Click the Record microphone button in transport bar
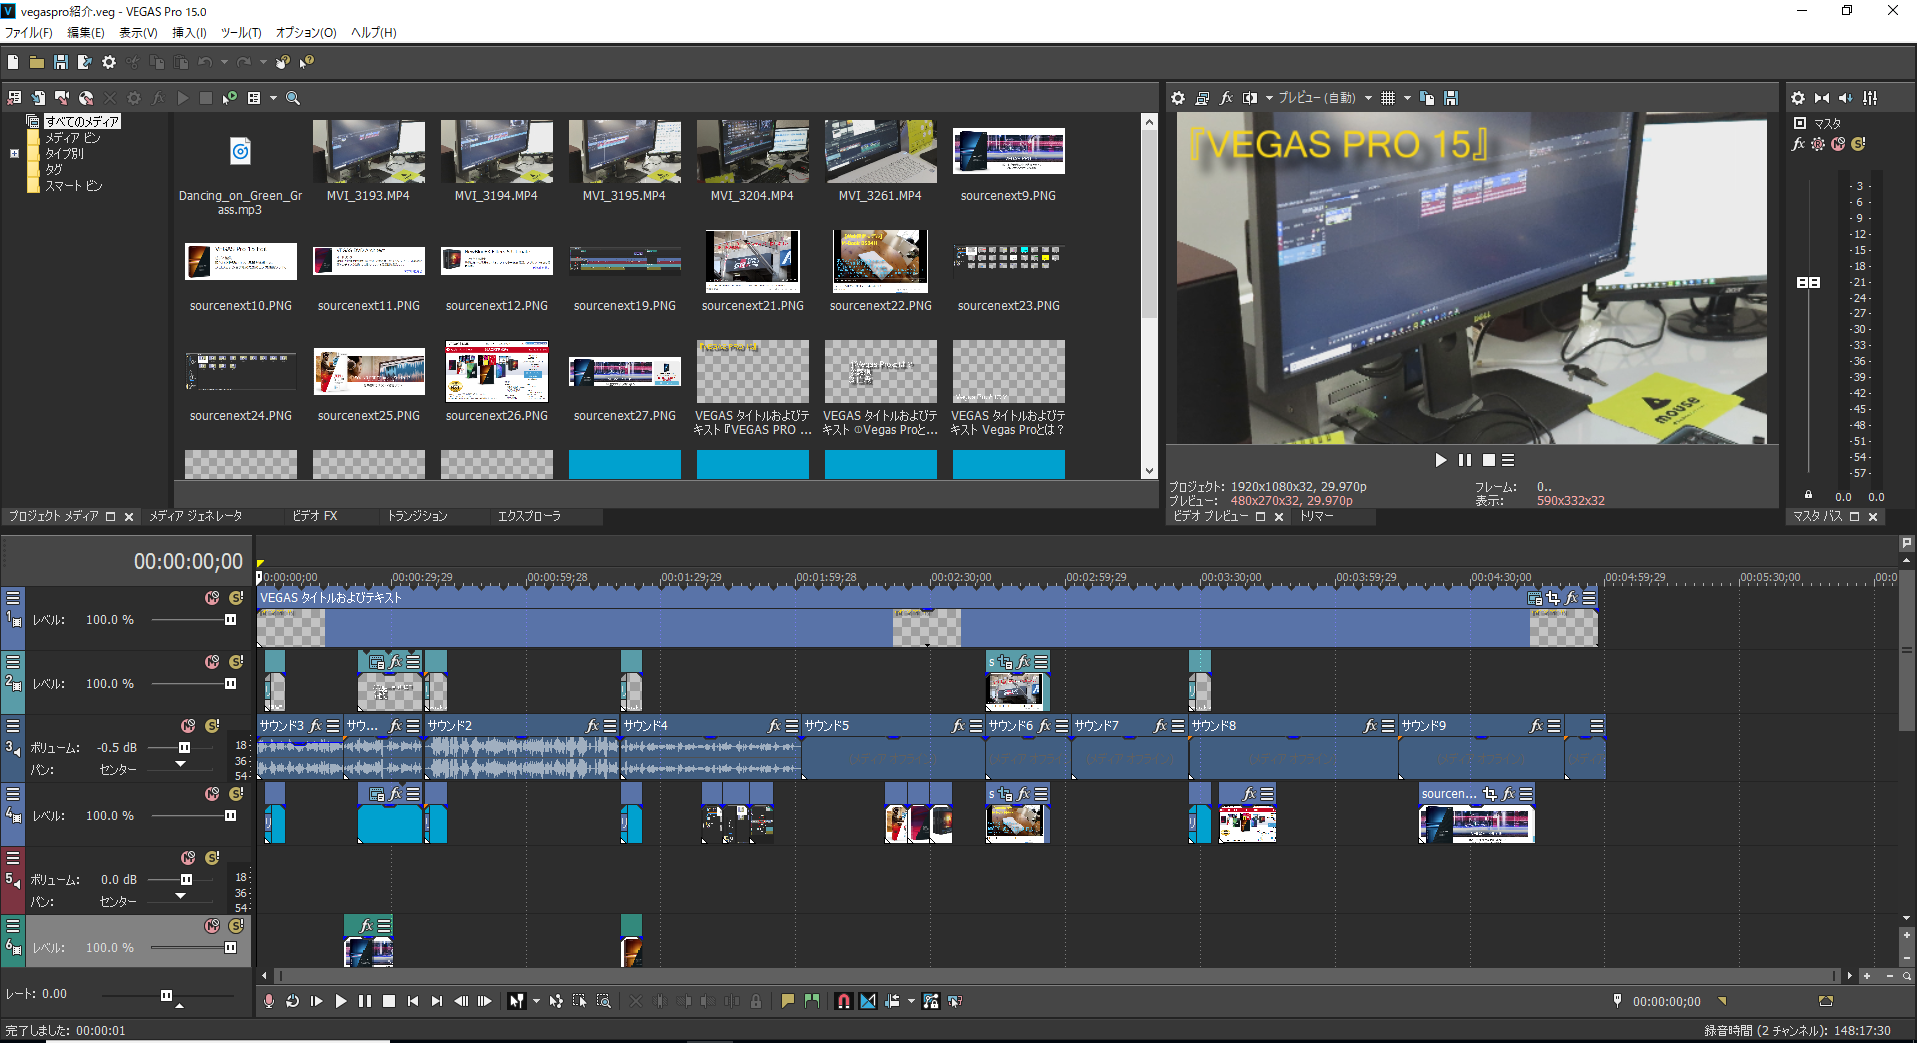The width and height of the screenshot is (1917, 1043). (x=269, y=1001)
